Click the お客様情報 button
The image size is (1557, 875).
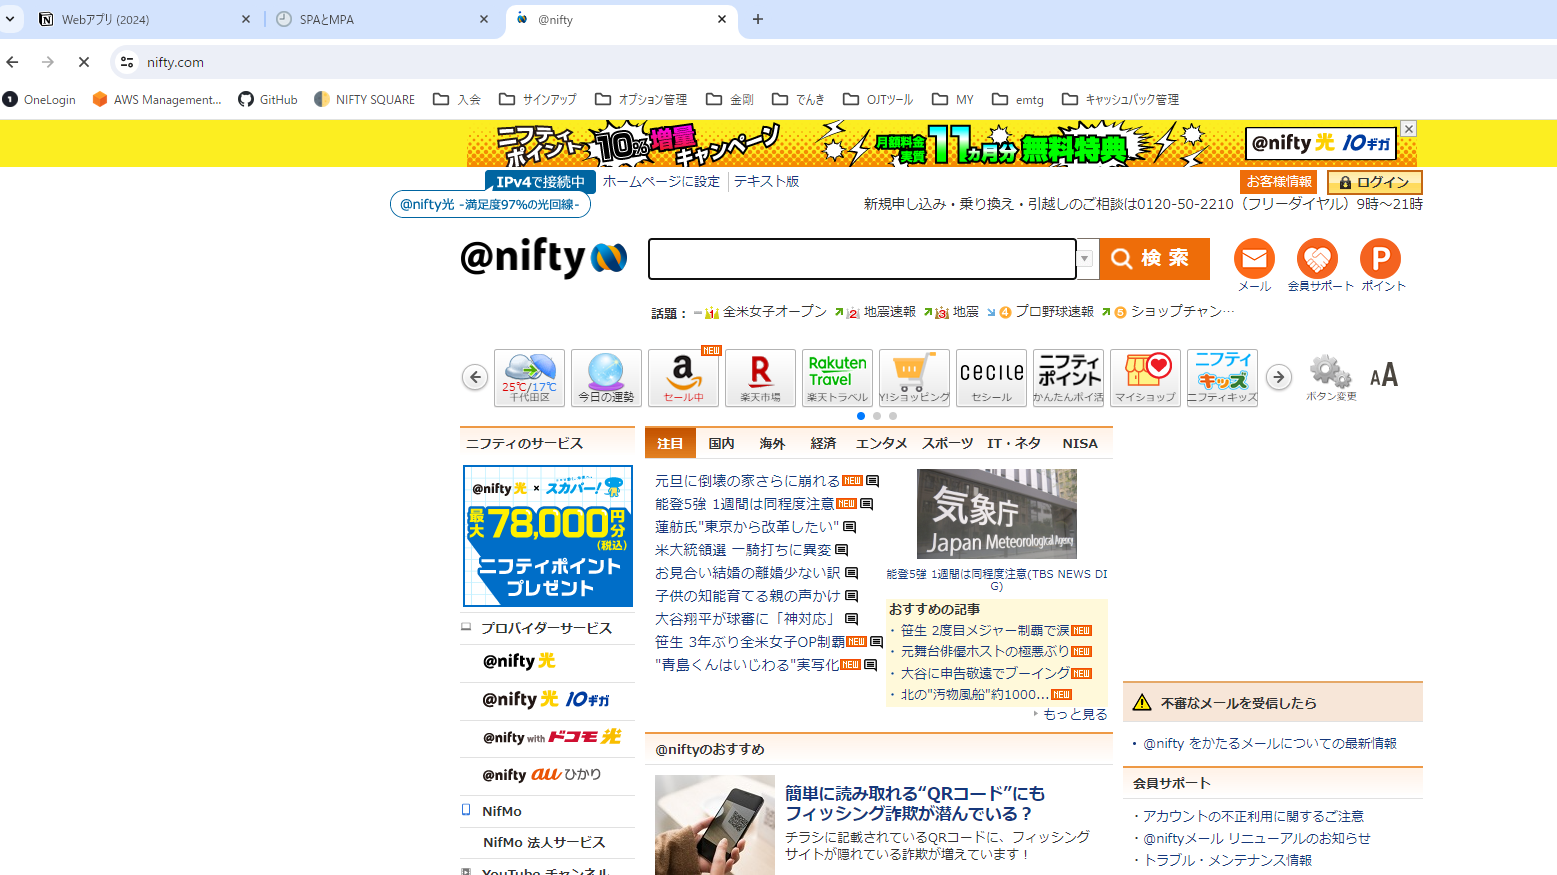point(1279,182)
